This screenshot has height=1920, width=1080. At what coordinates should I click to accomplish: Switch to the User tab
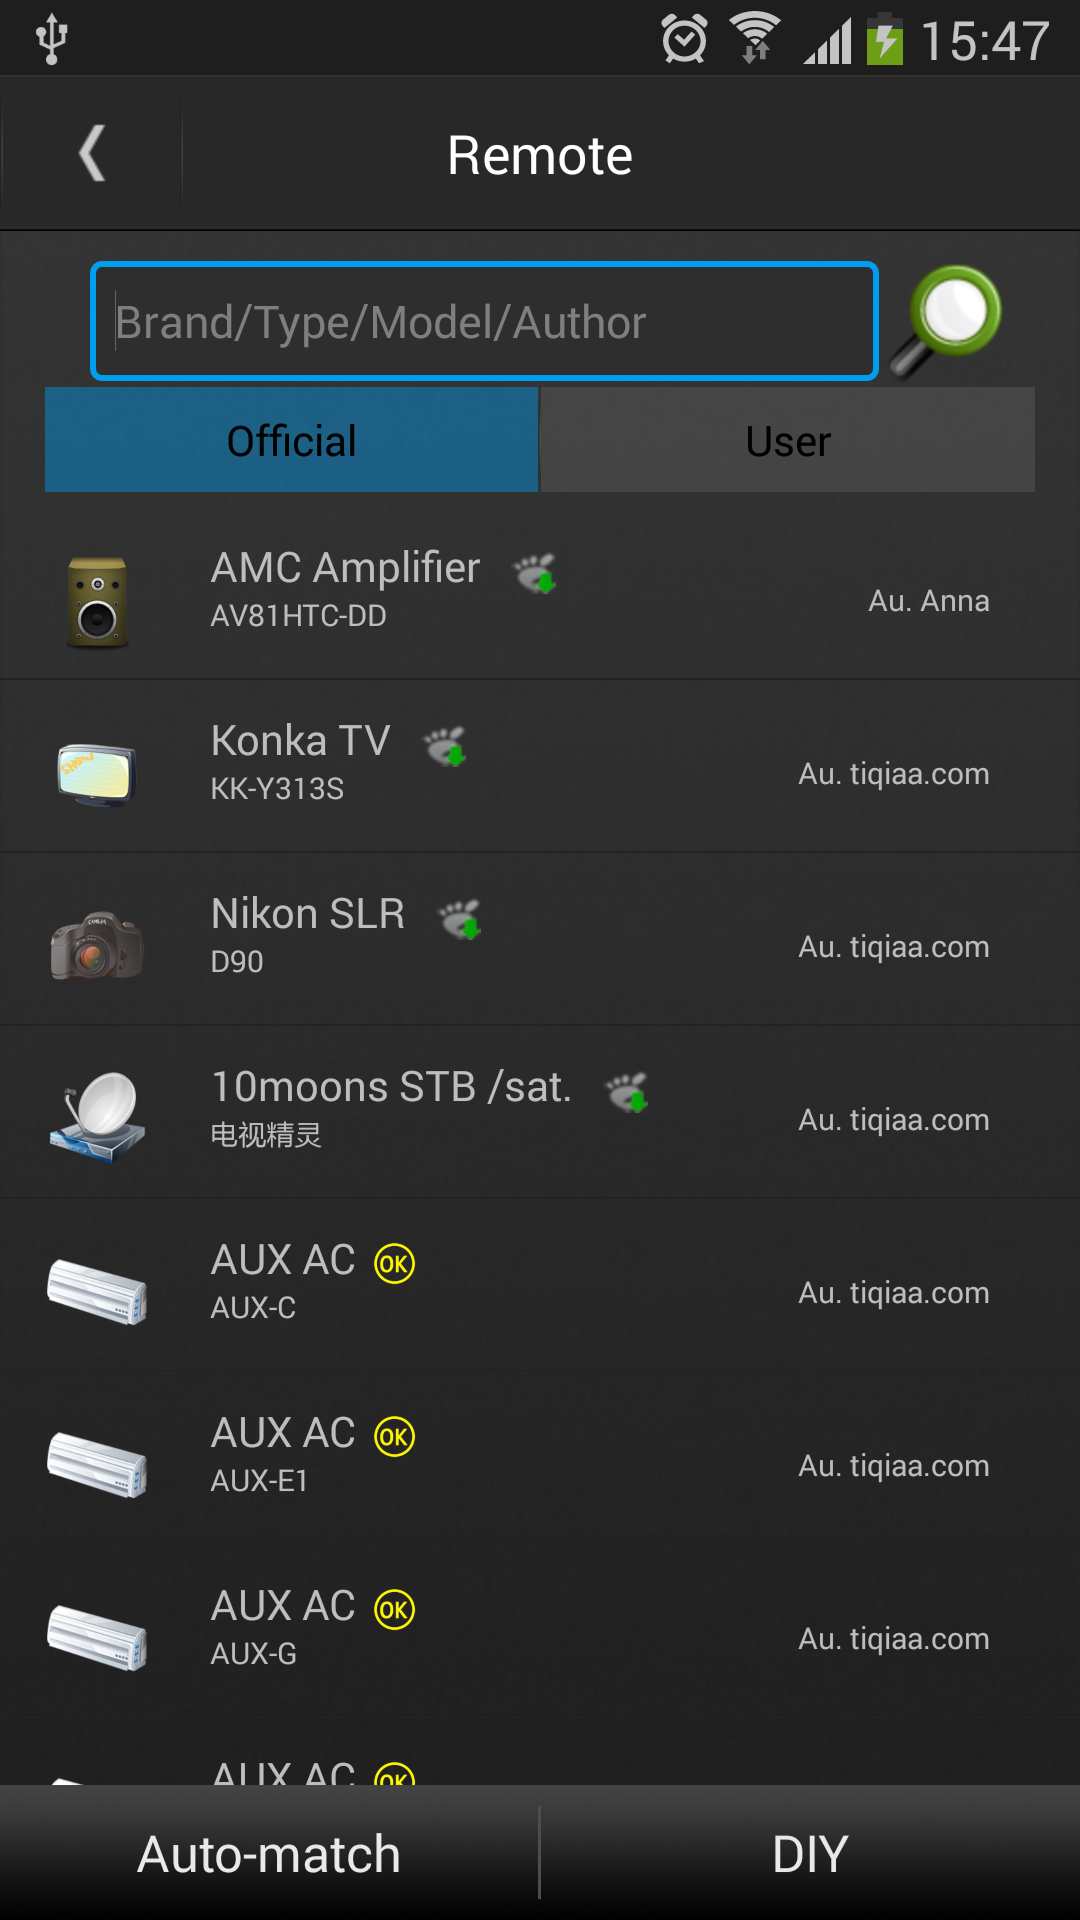788,440
